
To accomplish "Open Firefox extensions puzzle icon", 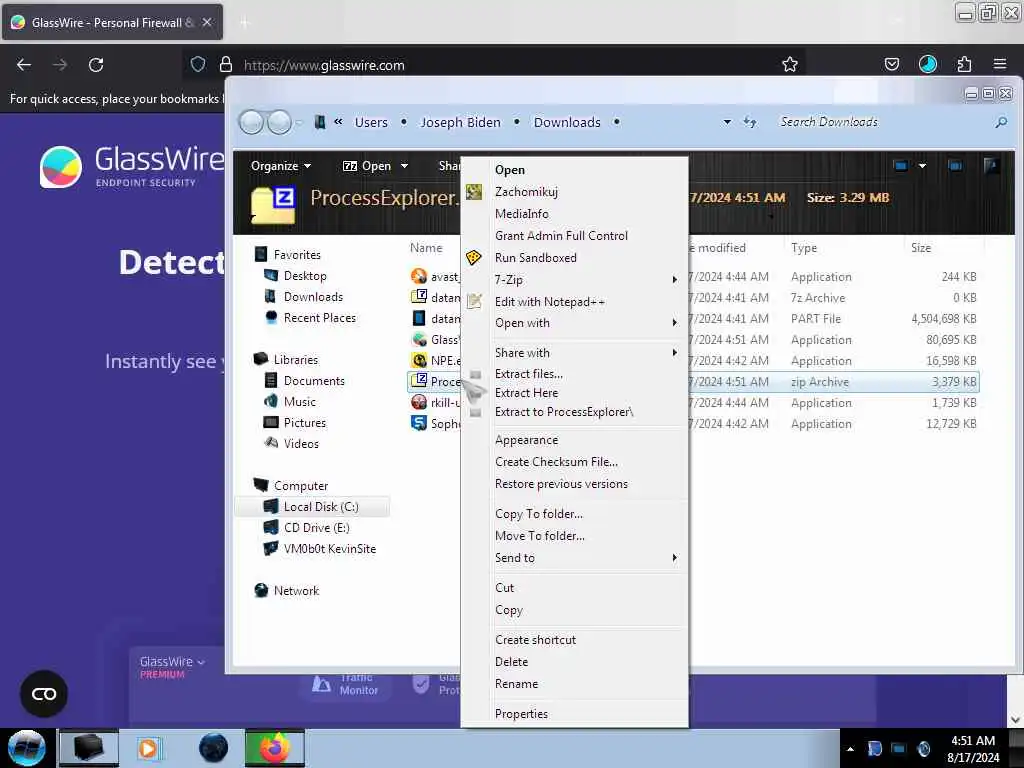I will (x=964, y=64).
